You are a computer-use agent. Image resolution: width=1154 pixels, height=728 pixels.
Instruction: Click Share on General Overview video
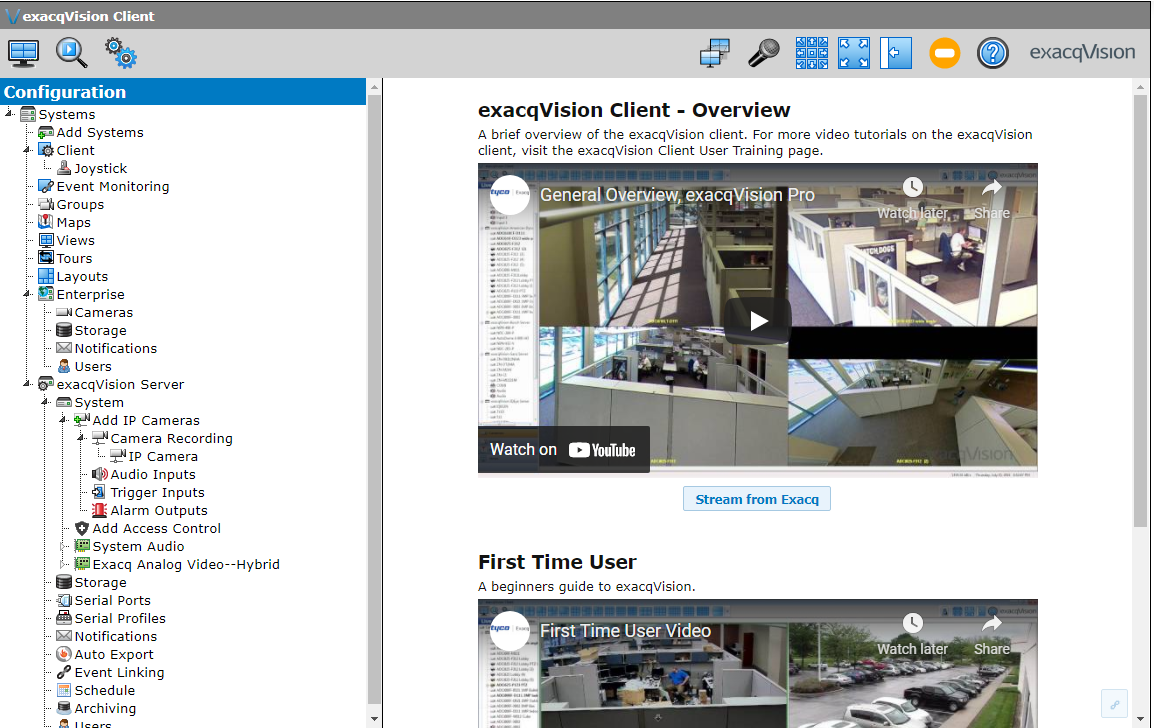991,199
